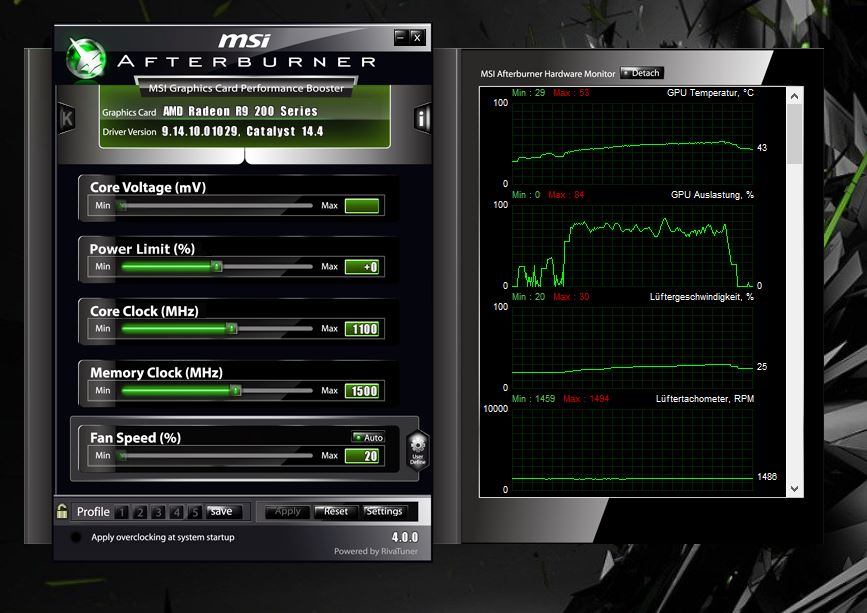Click the Core Voltage Min label
Screen dimensions: 867x613
coord(103,205)
